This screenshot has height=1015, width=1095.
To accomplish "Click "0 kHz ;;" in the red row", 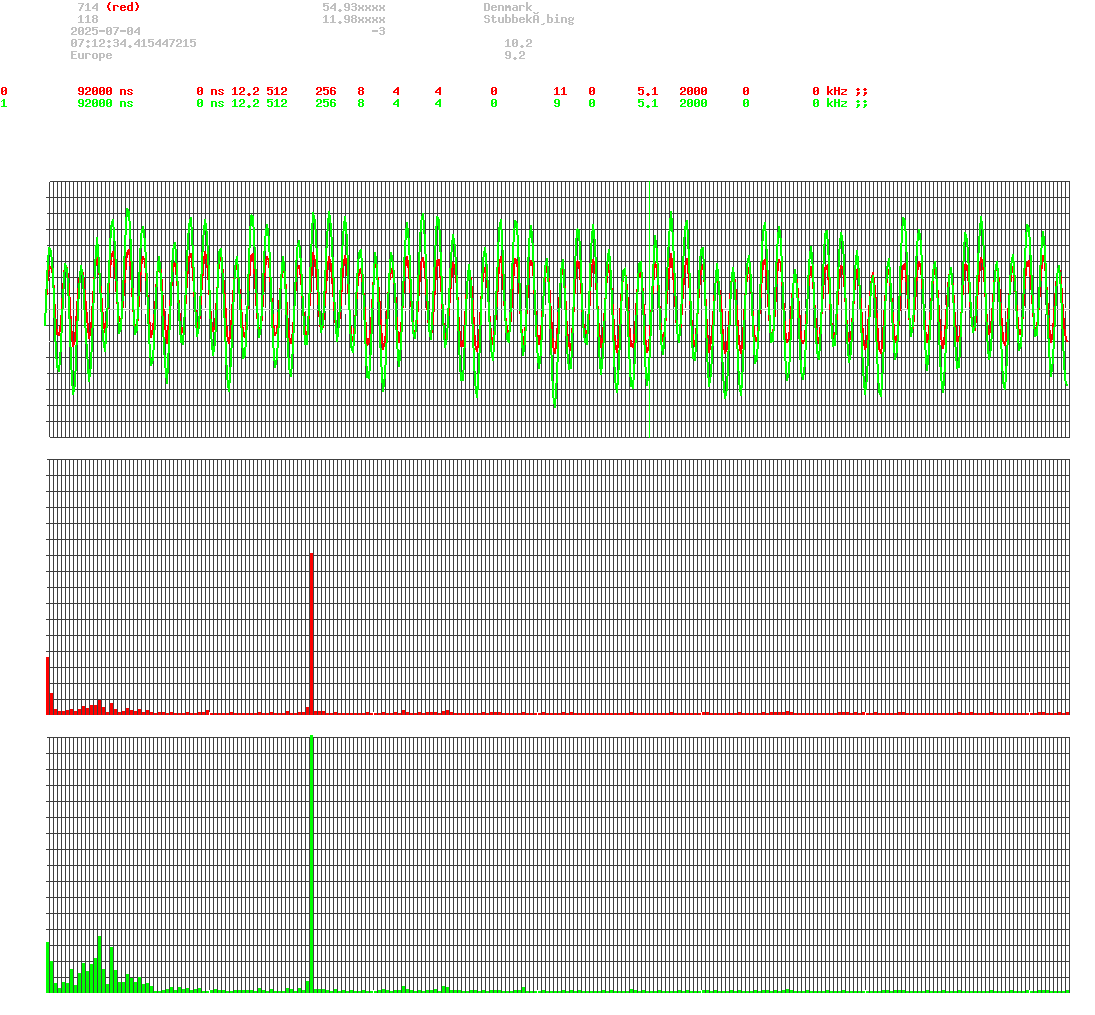I will pos(840,92).
